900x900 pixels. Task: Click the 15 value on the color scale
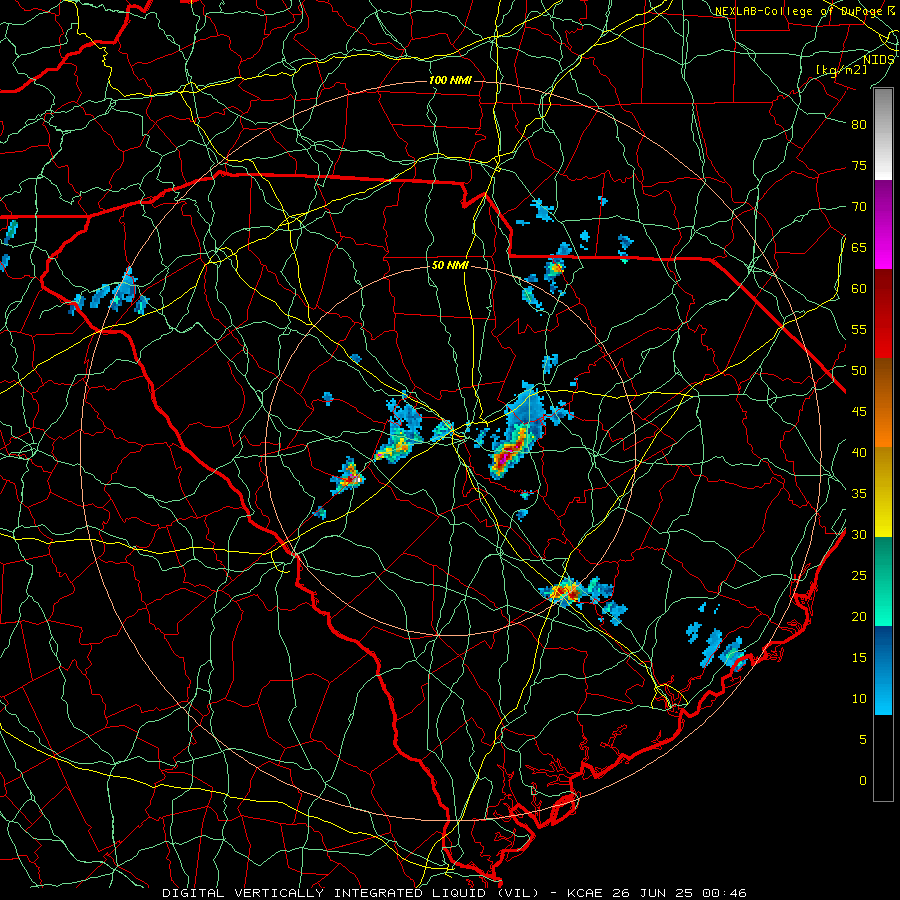click(x=859, y=657)
